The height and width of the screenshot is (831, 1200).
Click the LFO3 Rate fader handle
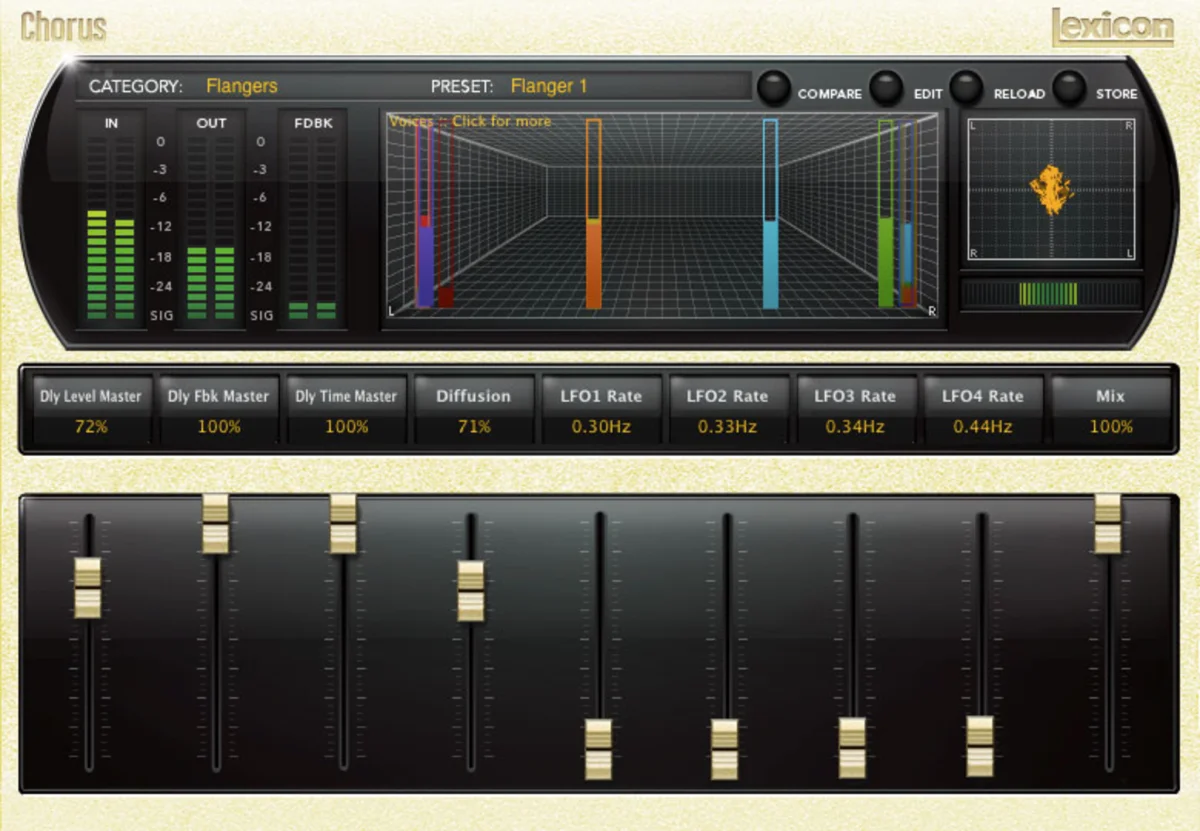pyautogui.click(x=852, y=748)
